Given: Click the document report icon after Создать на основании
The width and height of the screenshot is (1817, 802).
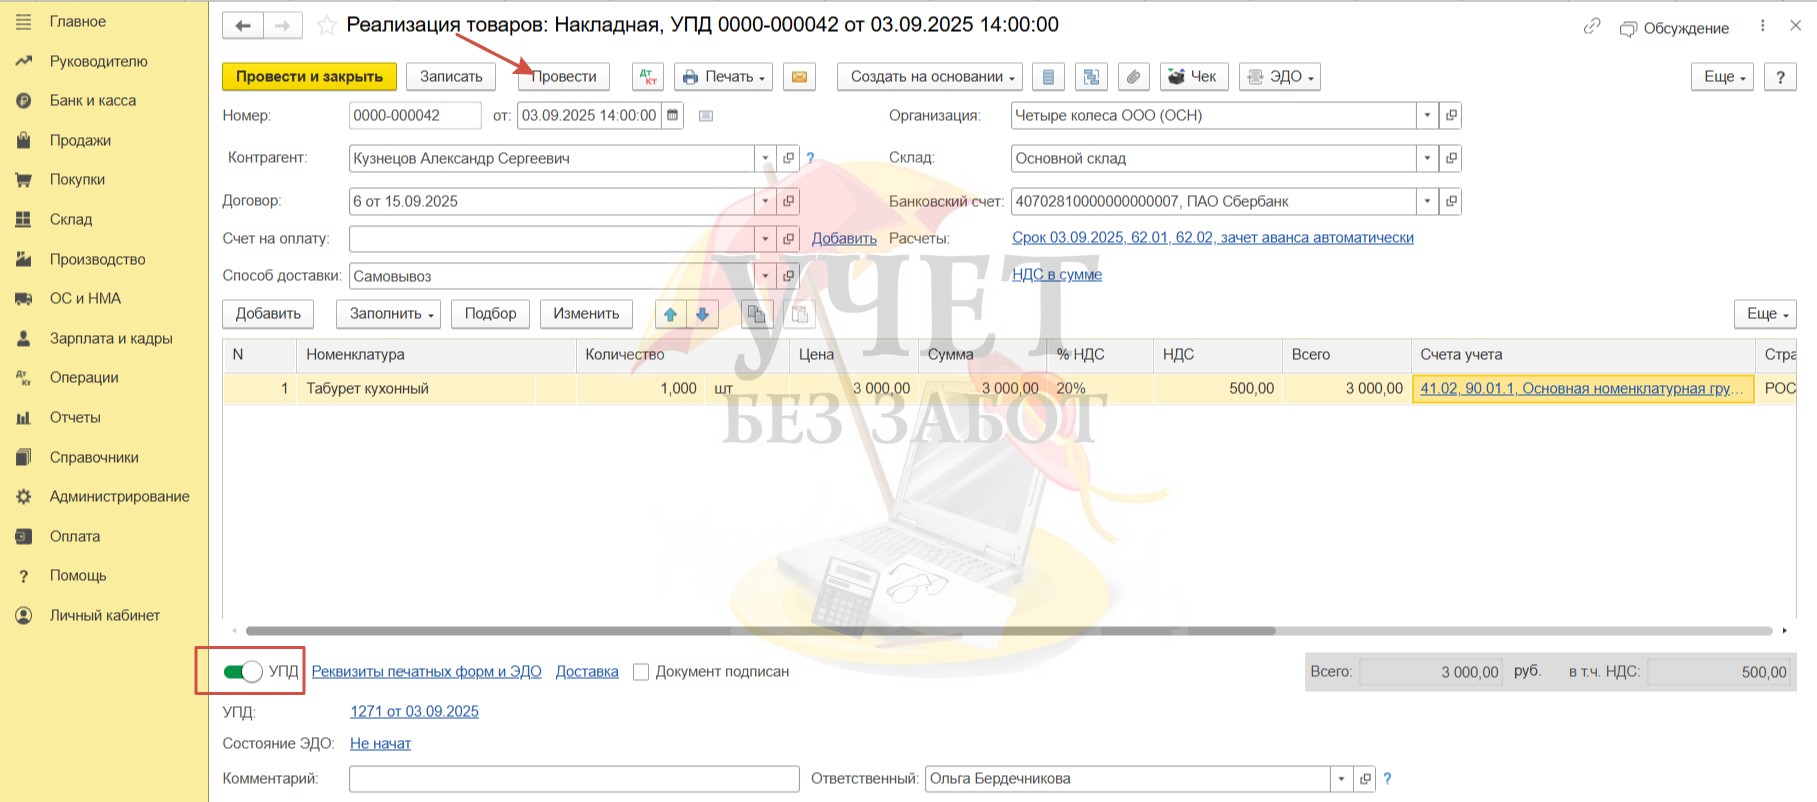Looking at the screenshot, I should (1047, 76).
